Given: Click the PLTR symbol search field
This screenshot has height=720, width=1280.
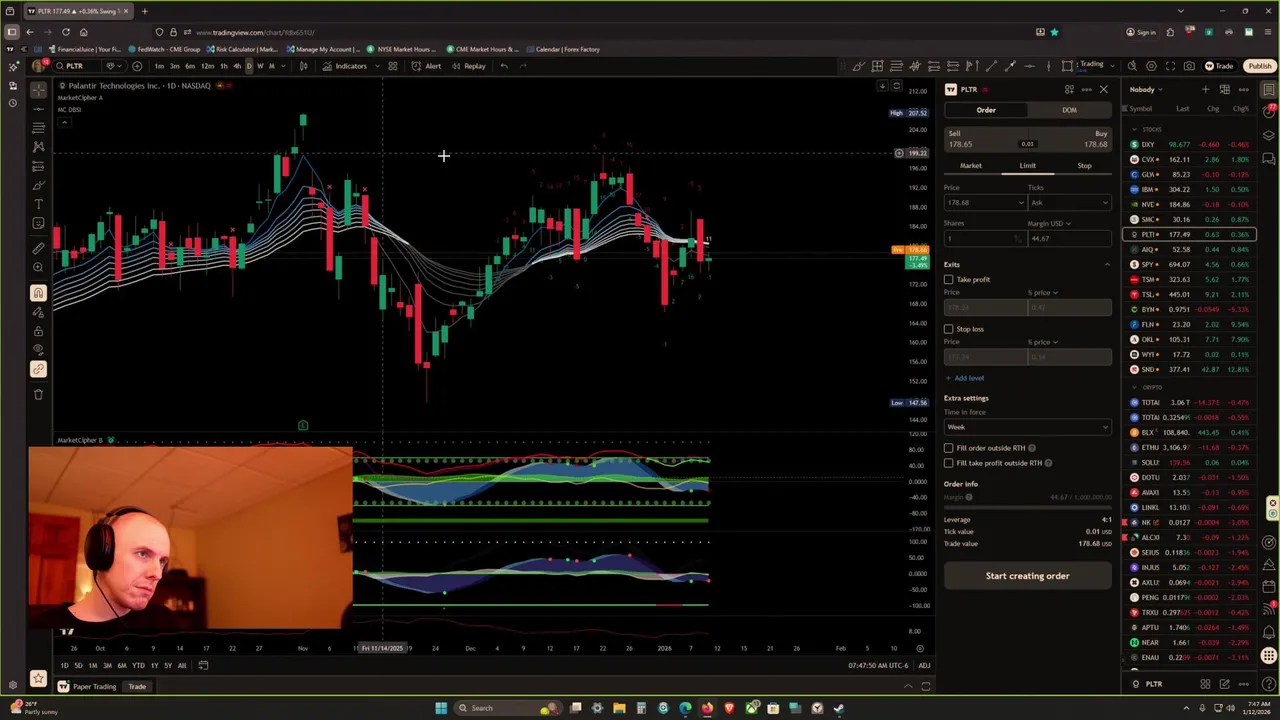Looking at the screenshot, I should pyautogui.click(x=77, y=66).
